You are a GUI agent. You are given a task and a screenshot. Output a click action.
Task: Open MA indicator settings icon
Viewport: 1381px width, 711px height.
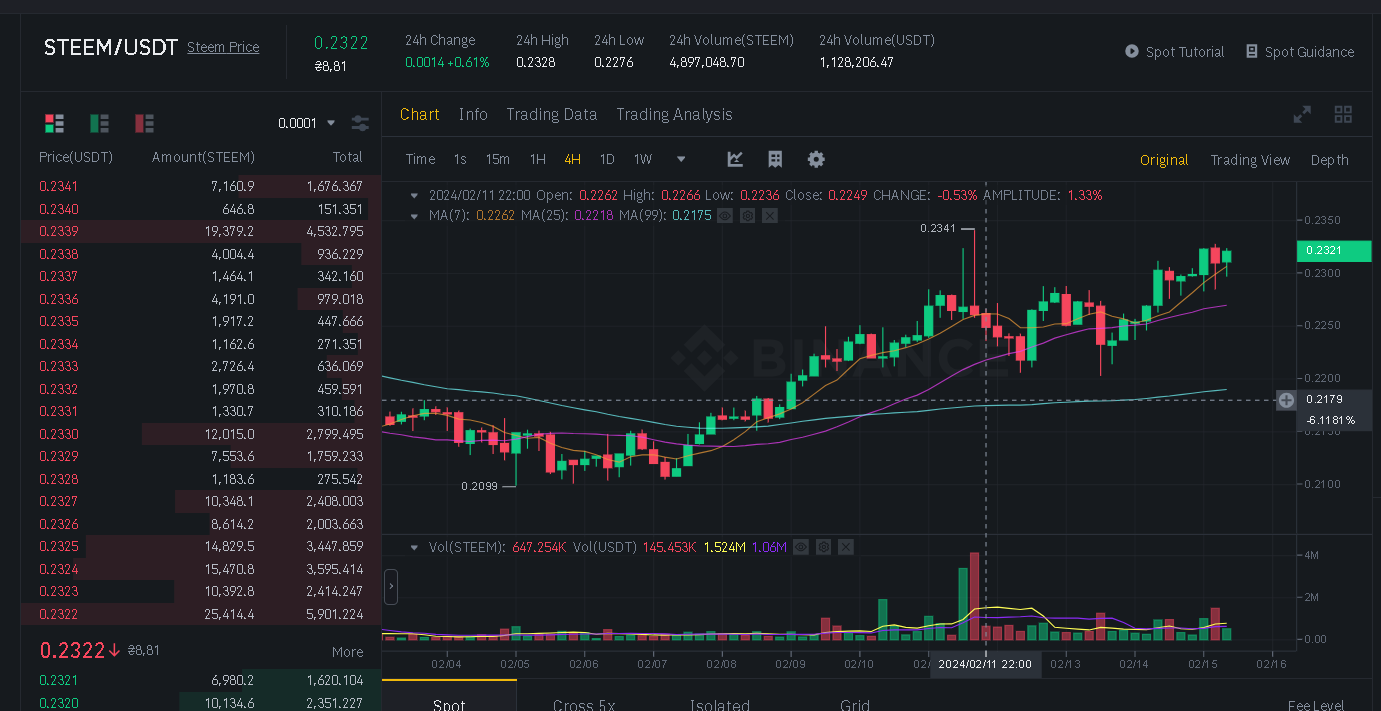747,215
